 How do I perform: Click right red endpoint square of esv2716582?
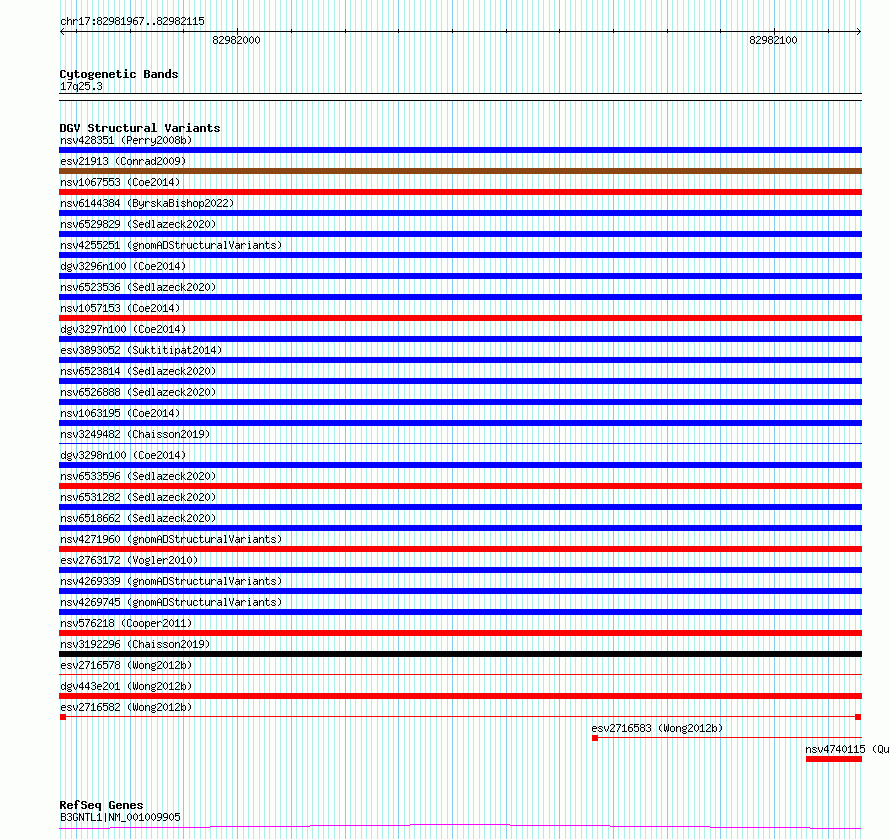(858, 717)
